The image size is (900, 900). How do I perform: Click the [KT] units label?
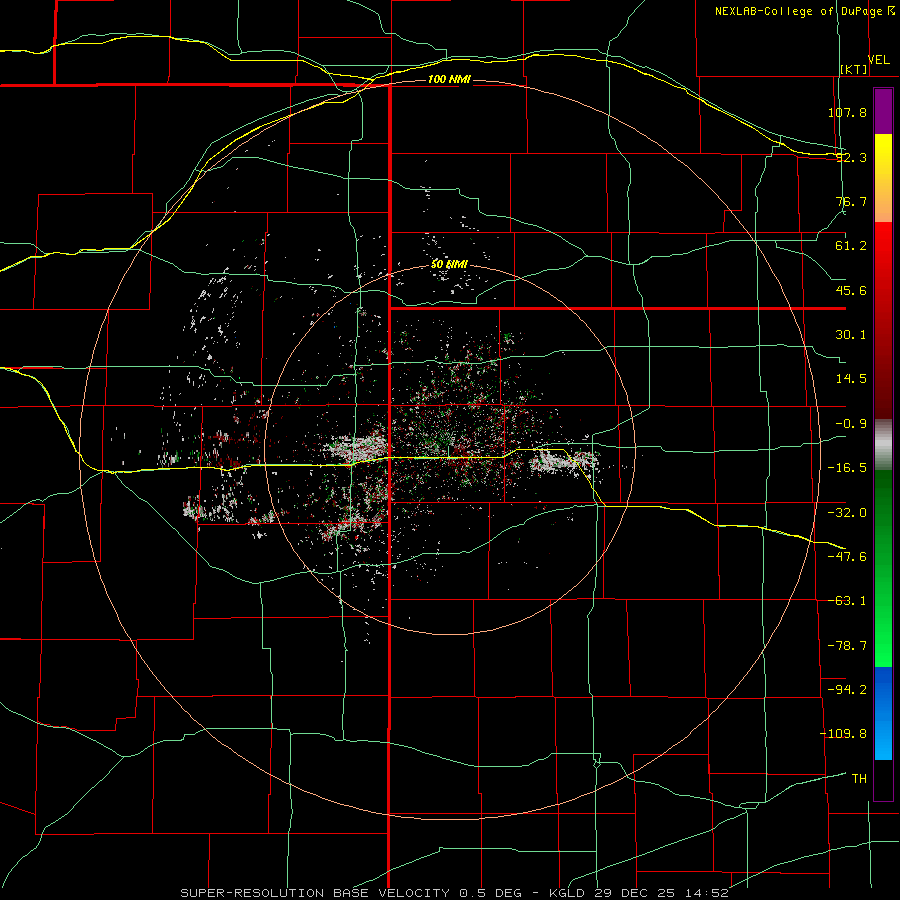tap(854, 69)
